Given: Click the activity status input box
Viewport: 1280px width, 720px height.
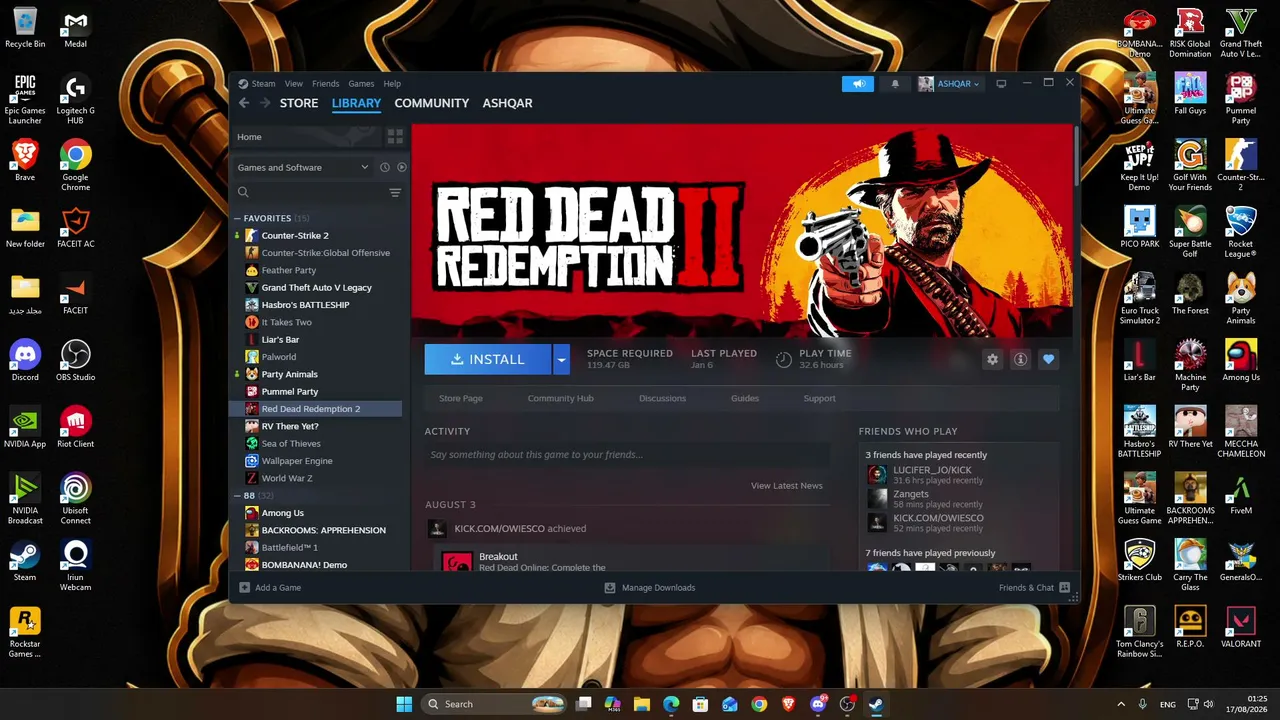Looking at the screenshot, I should pyautogui.click(x=627, y=455).
